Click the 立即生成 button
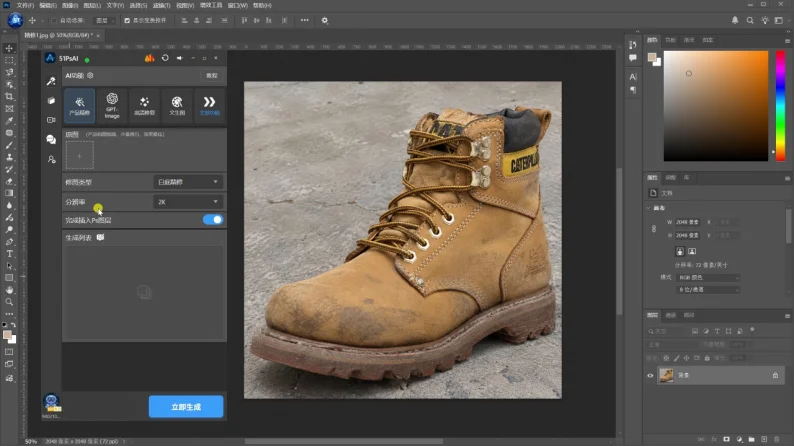Image resolution: width=794 pixels, height=447 pixels. click(186, 407)
